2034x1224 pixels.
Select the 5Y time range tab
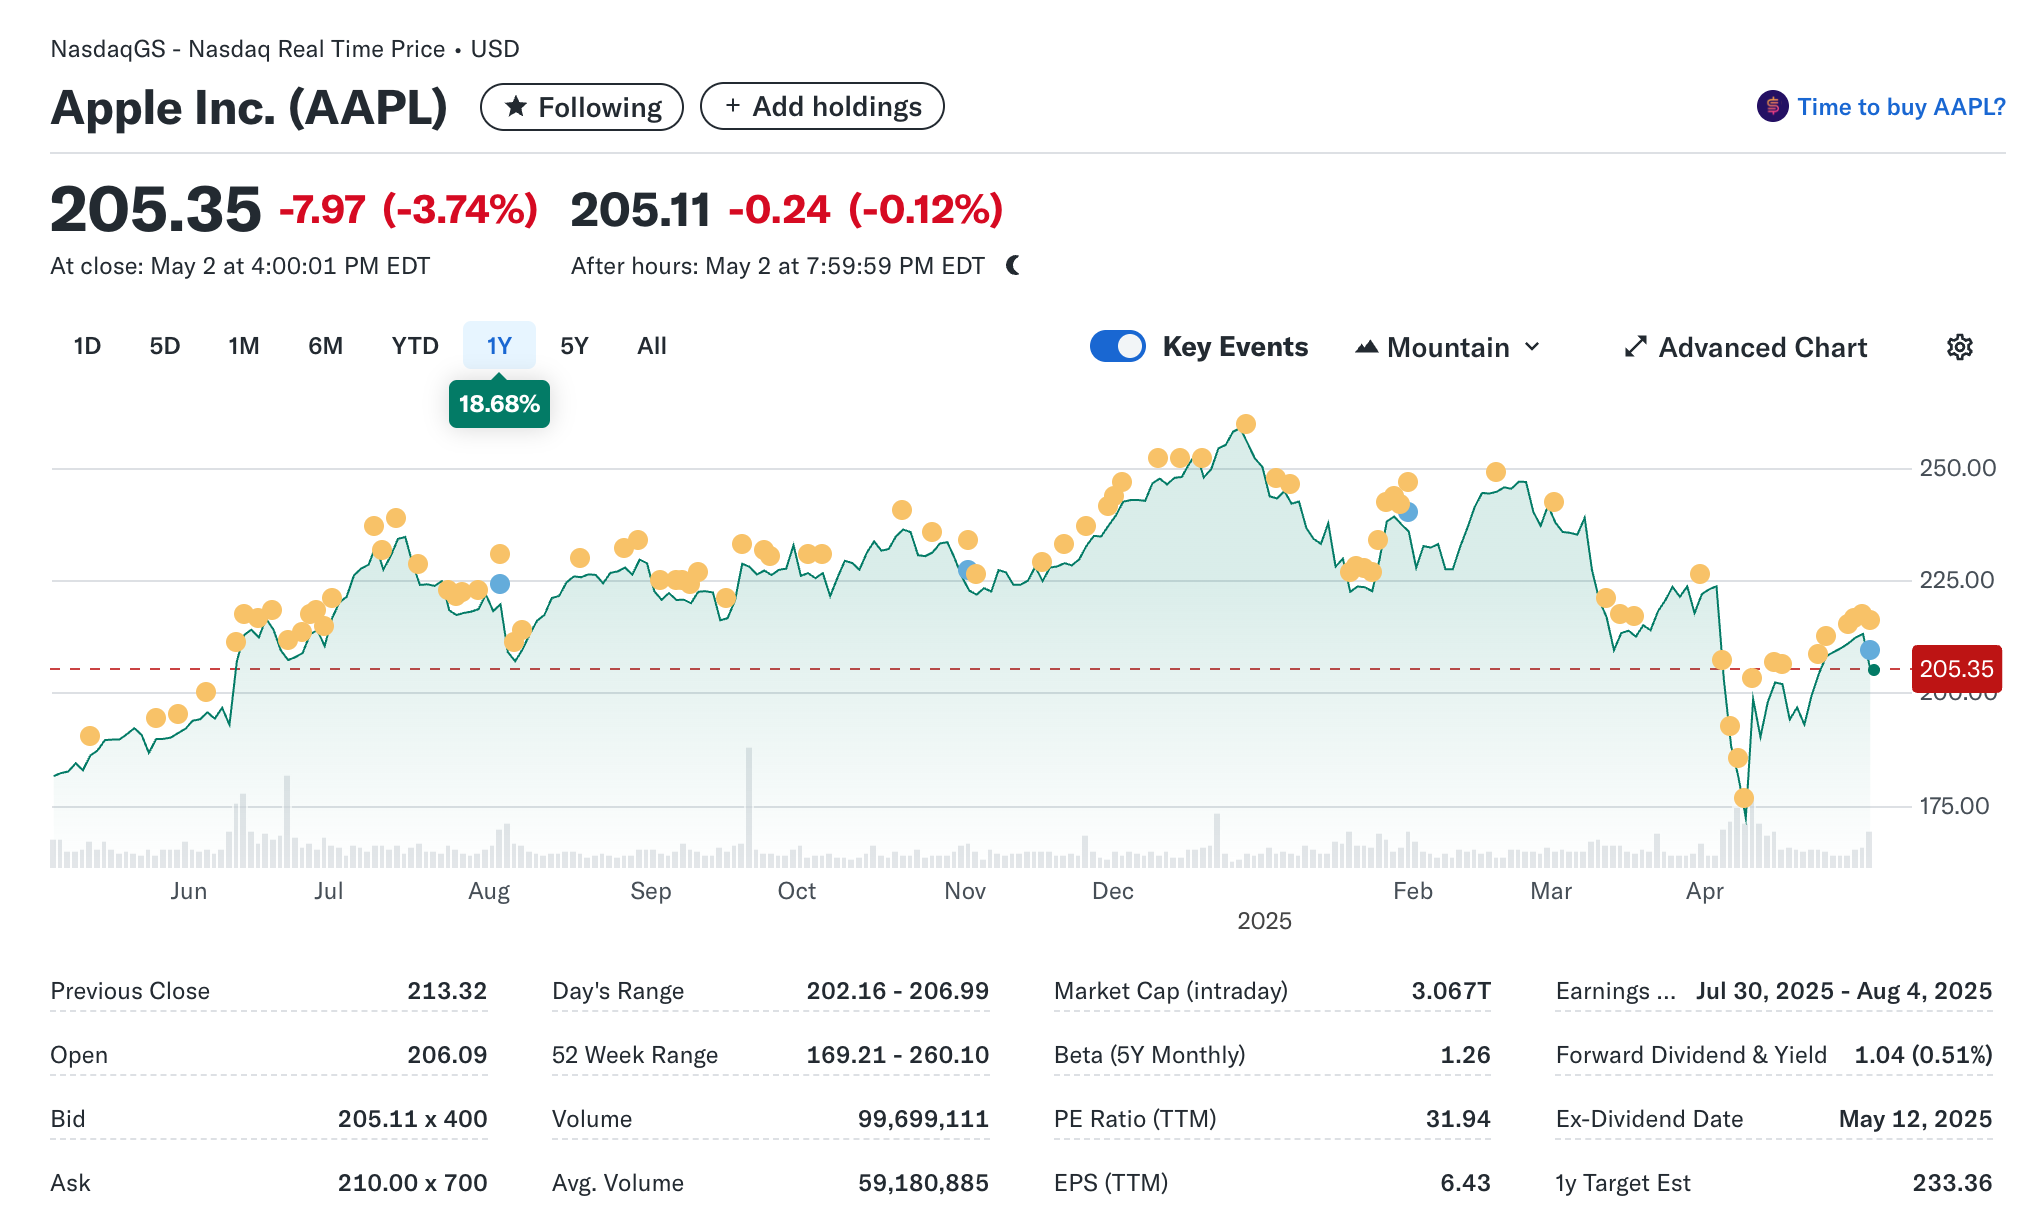[x=574, y=346]
